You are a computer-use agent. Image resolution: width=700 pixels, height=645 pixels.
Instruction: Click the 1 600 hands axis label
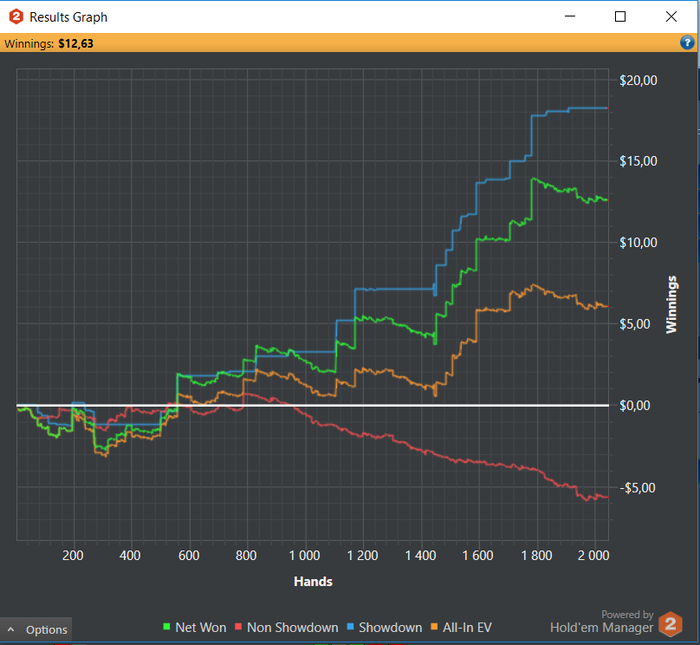click(x=478, y=555)
